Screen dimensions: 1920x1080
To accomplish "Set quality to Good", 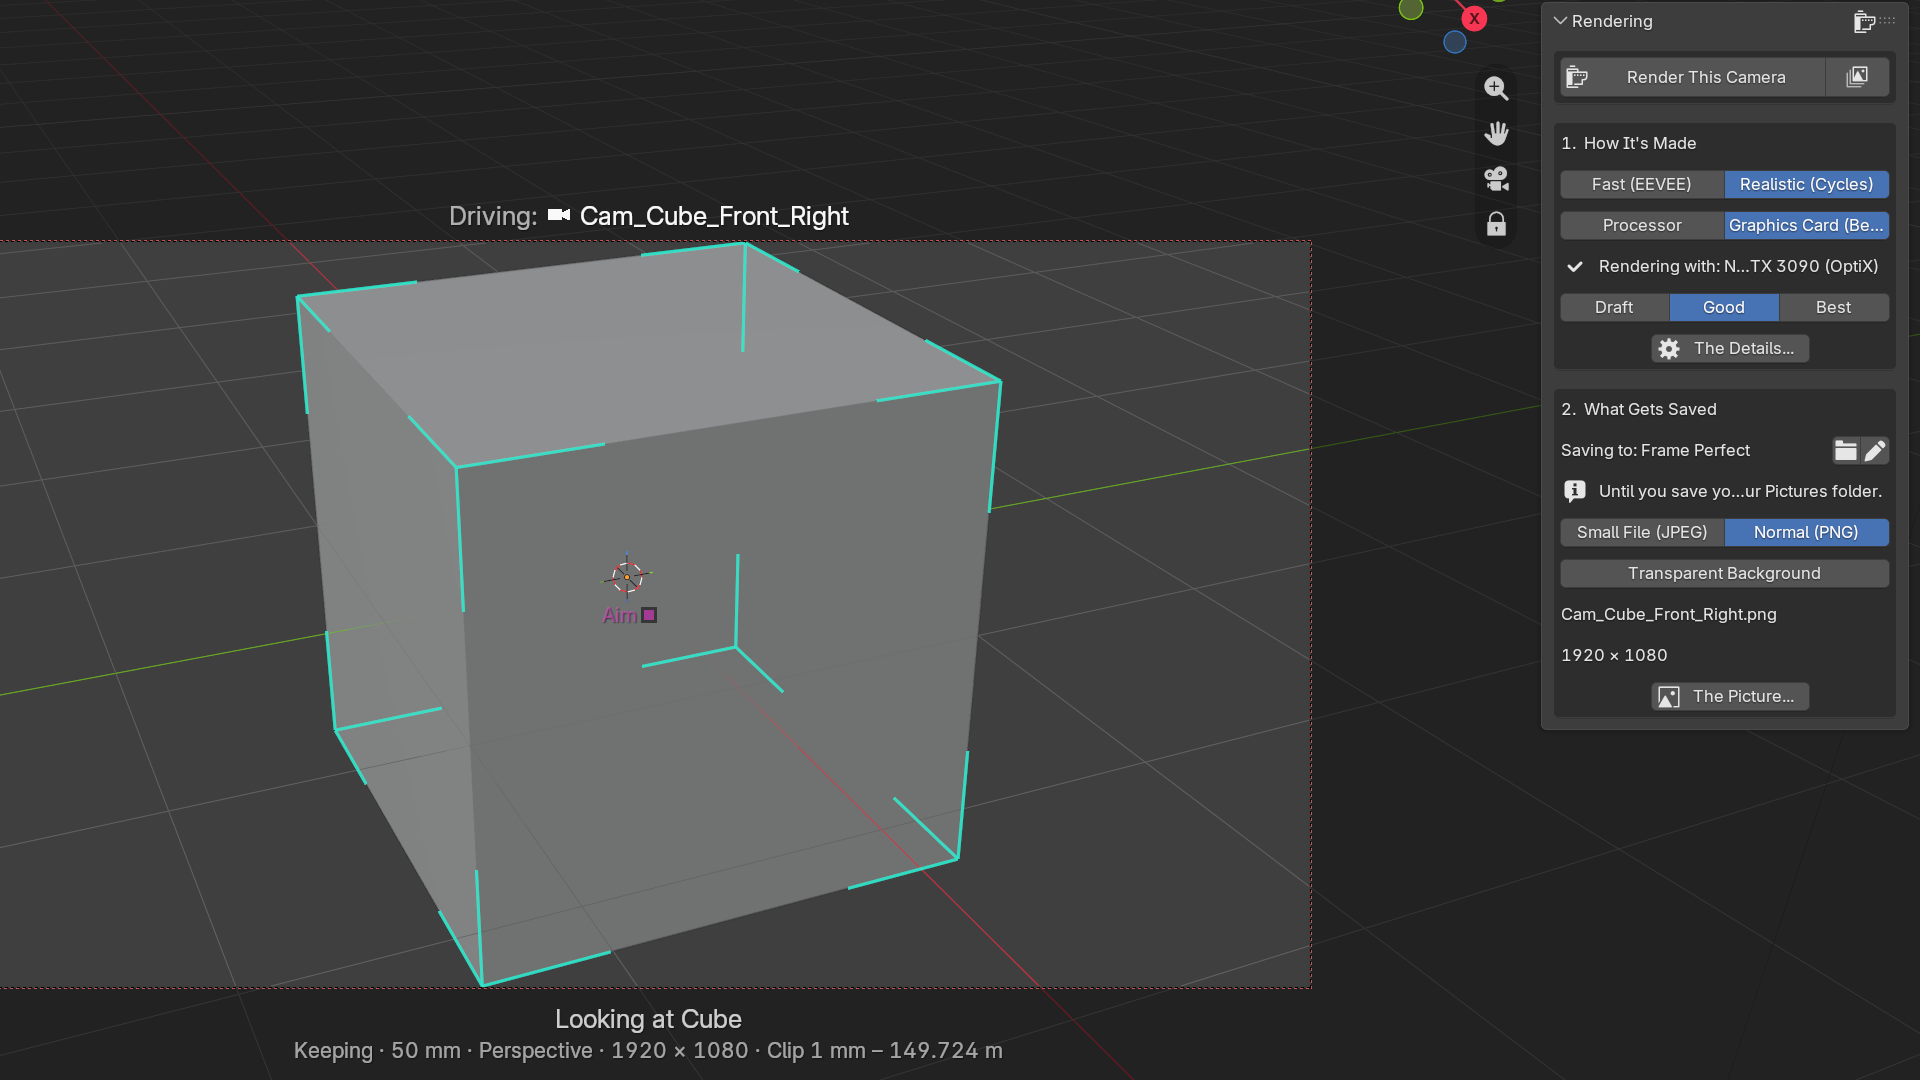I will coord(1724,307).
